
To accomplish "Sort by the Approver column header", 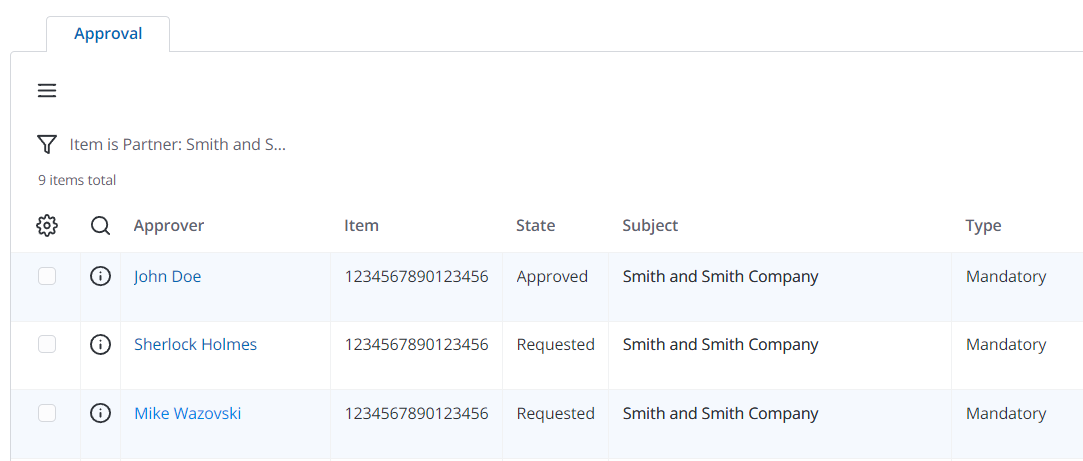I will click(x=169, y=226).
